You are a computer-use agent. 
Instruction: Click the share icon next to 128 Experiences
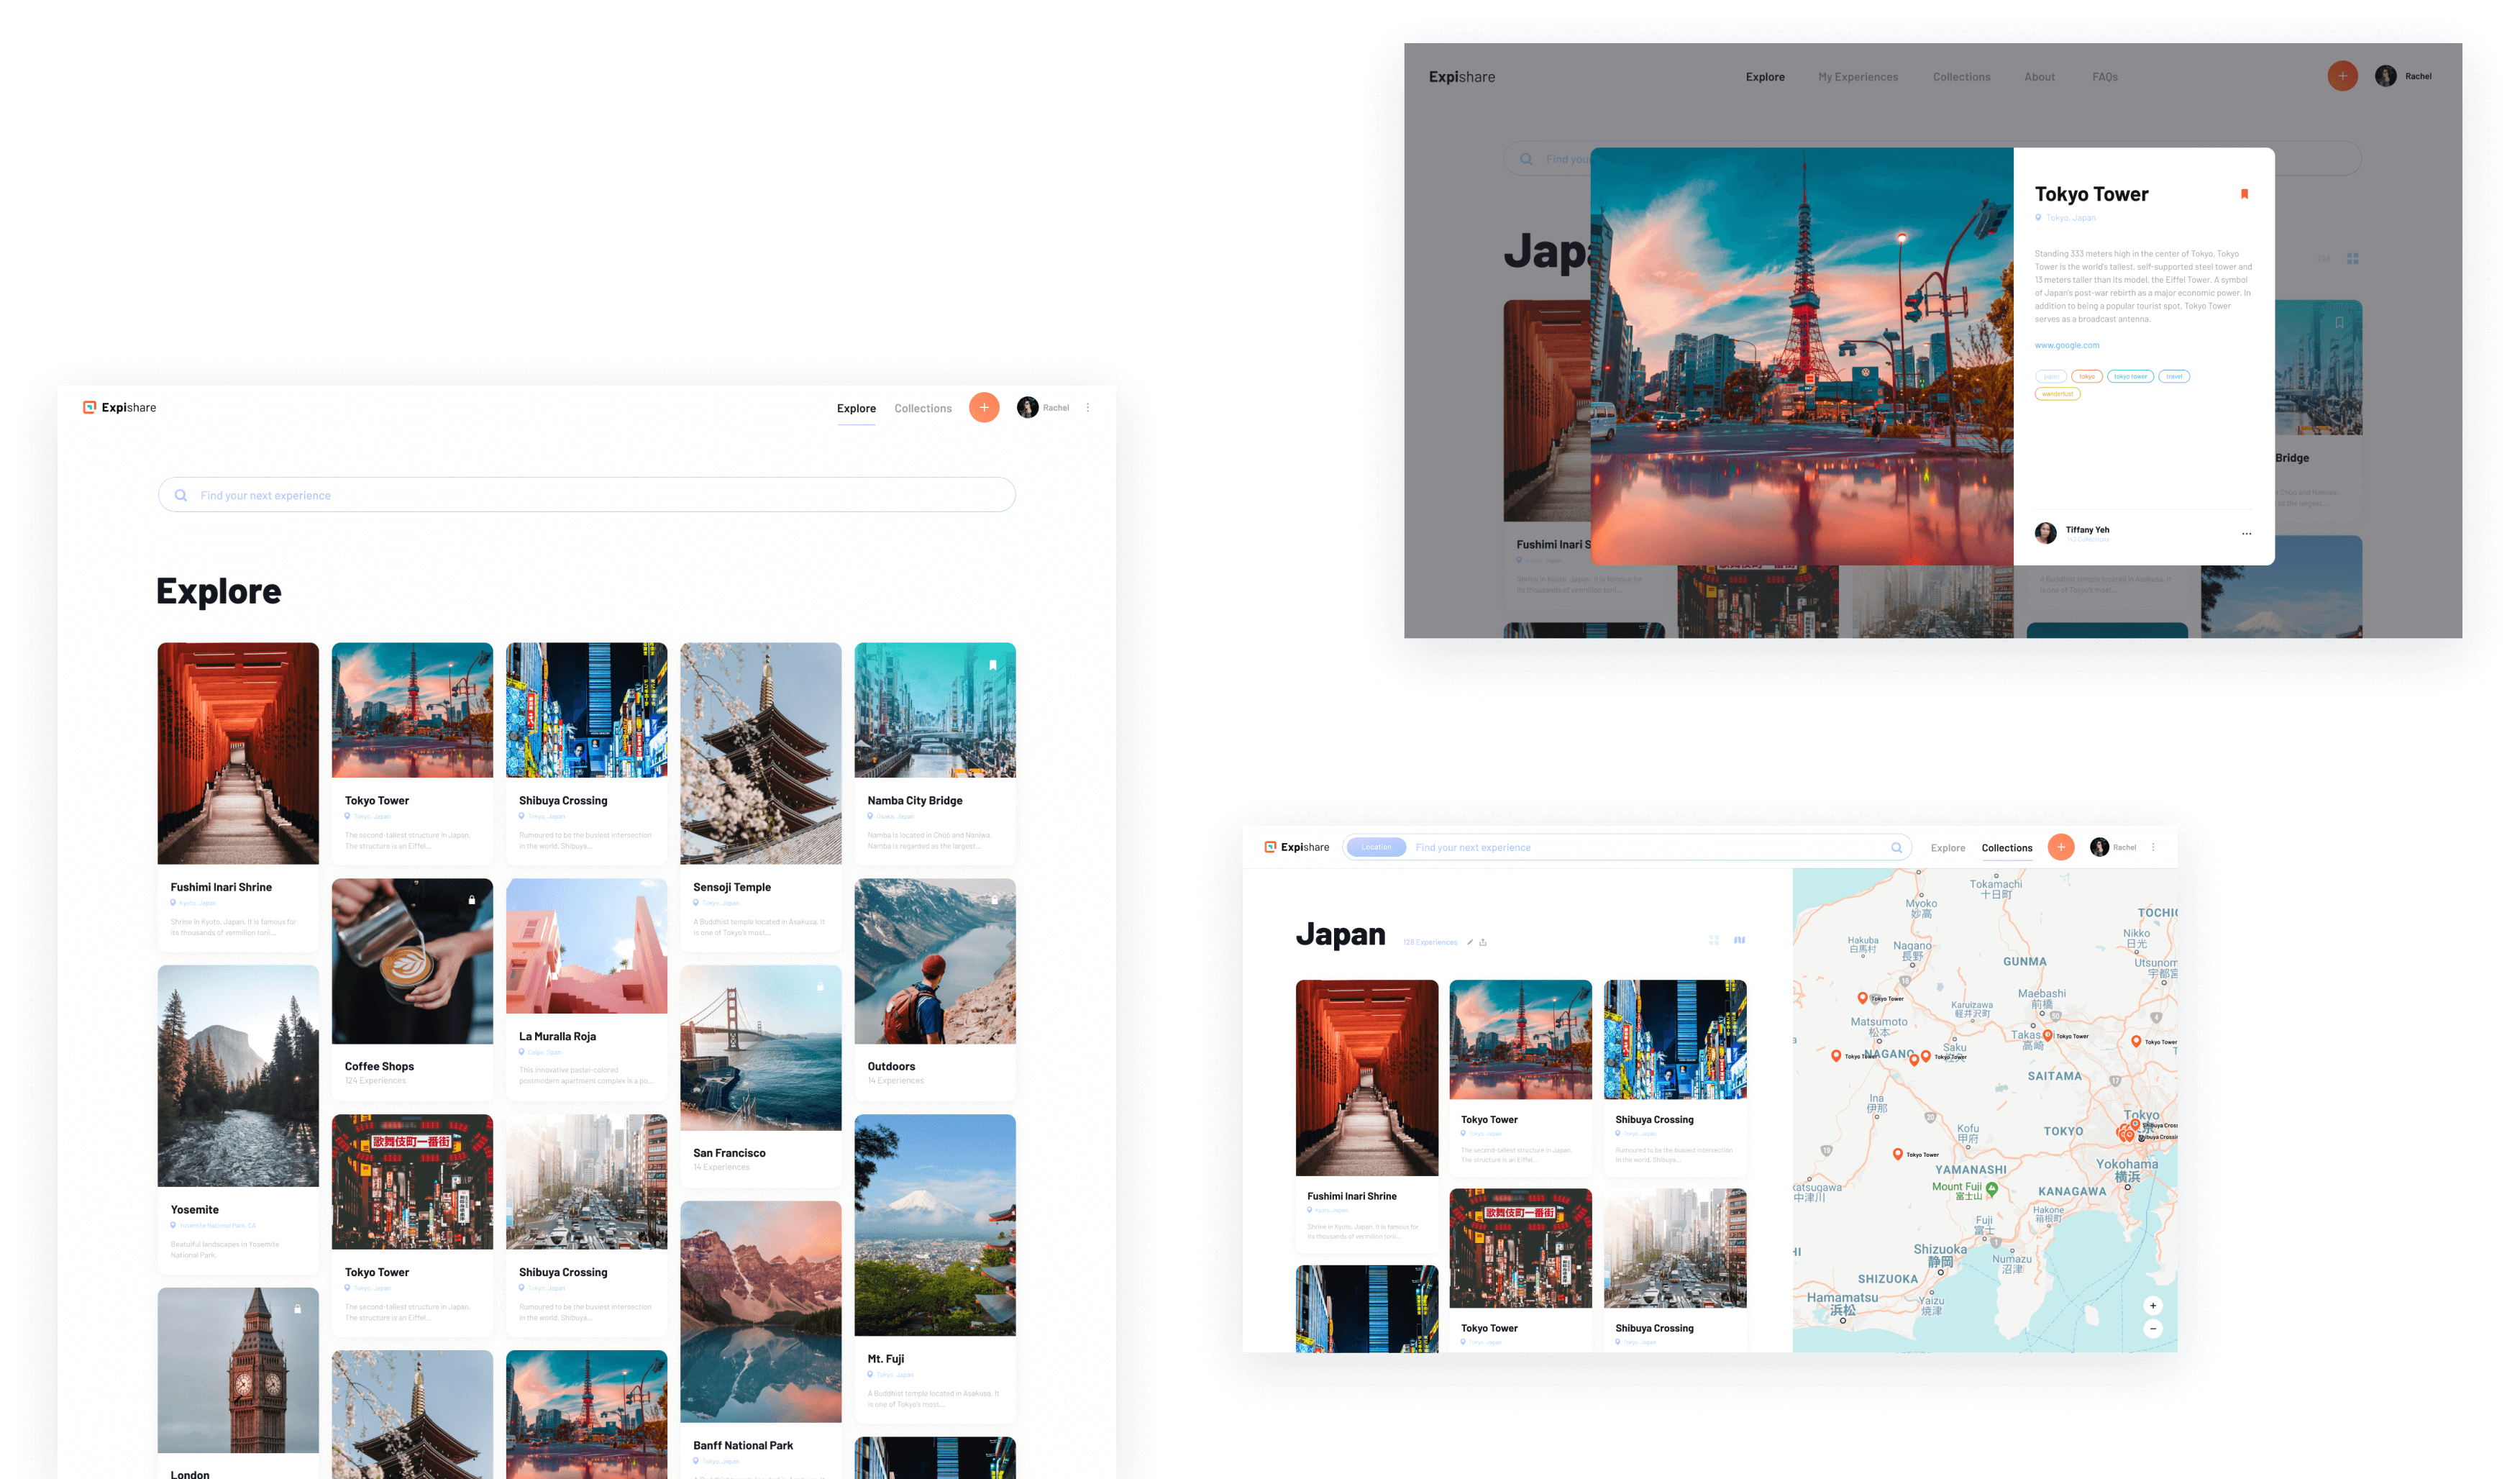[1483, 942]
